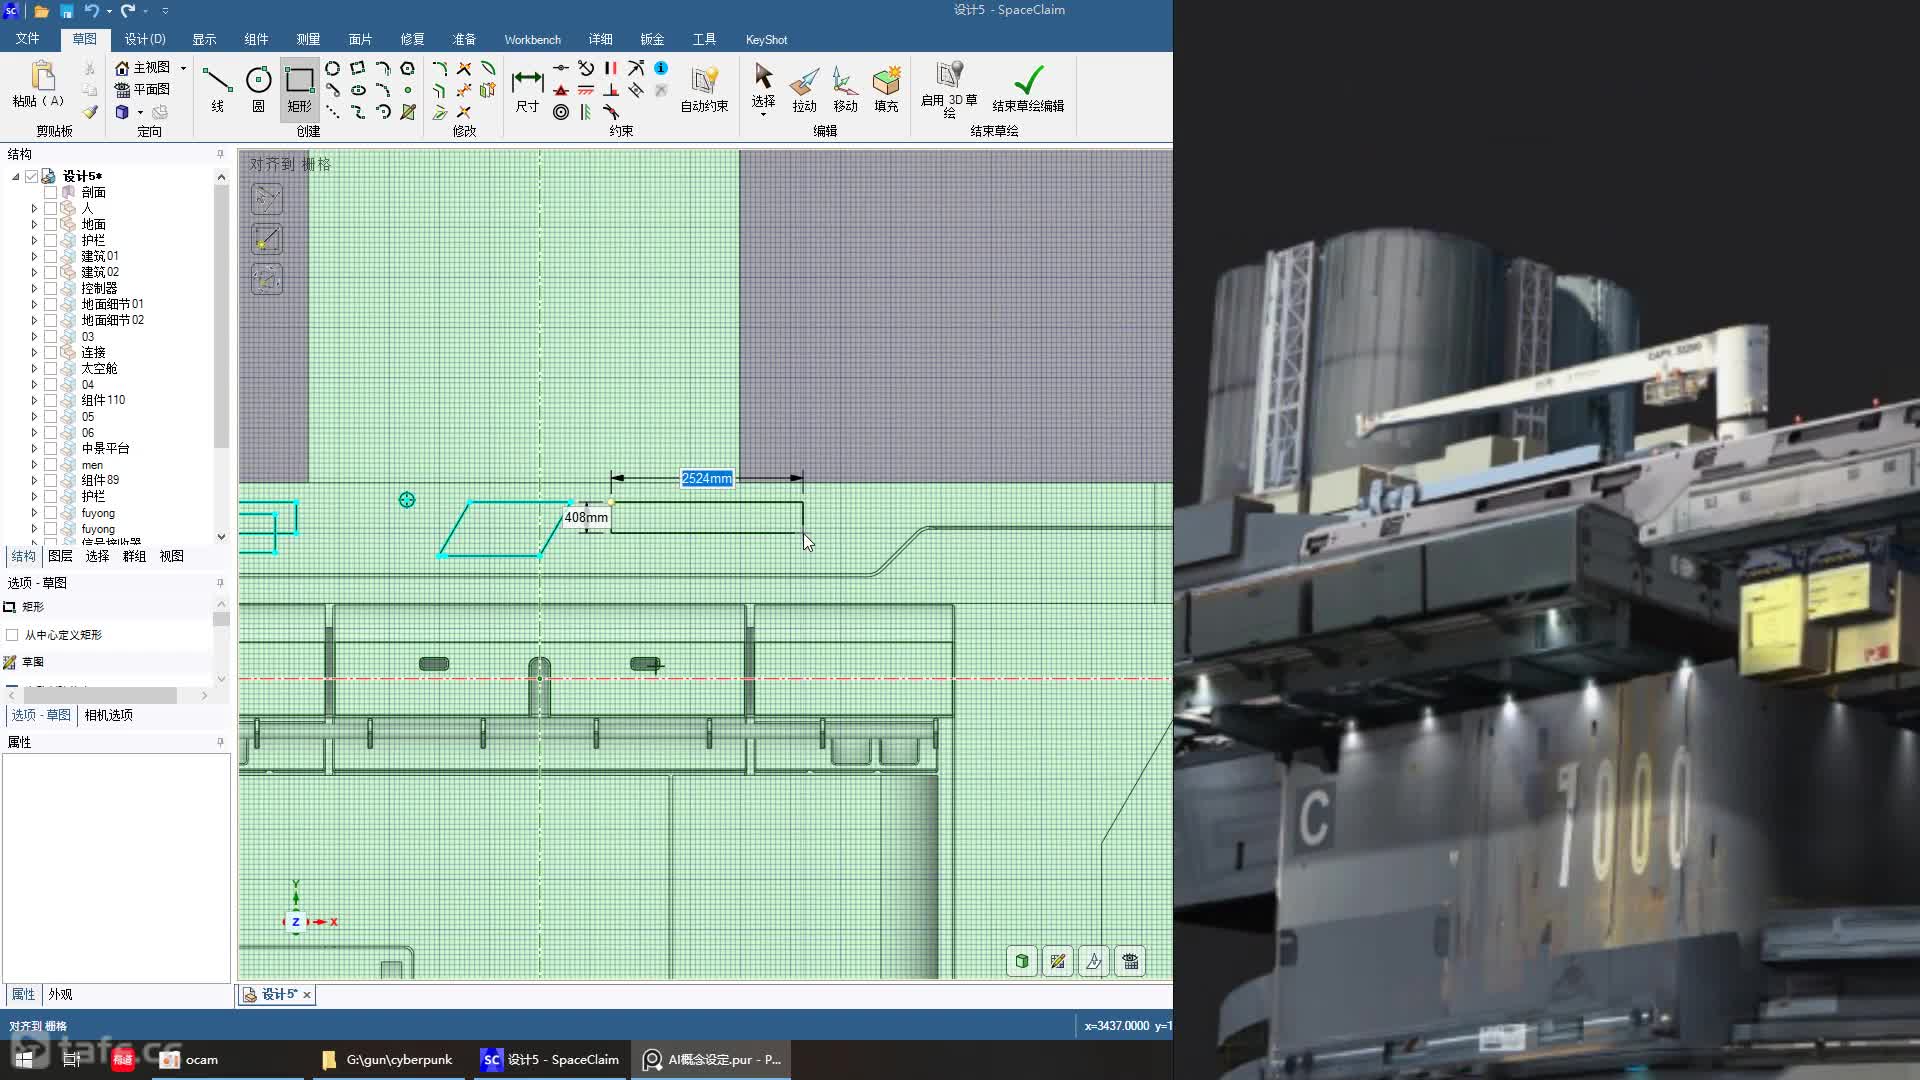This screenshot has height=1080, width=1920.
Task: Click End Sketch Editing green checkmark
Action: 1028,88
